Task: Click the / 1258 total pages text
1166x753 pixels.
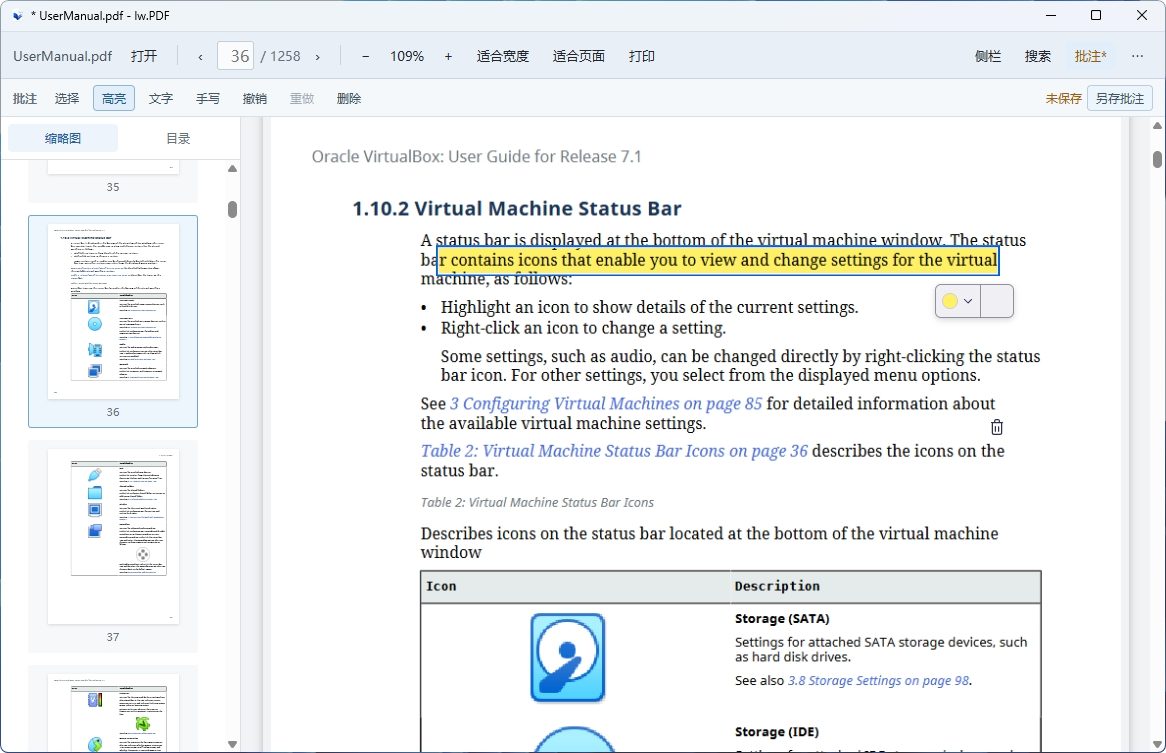Action: 280,56
